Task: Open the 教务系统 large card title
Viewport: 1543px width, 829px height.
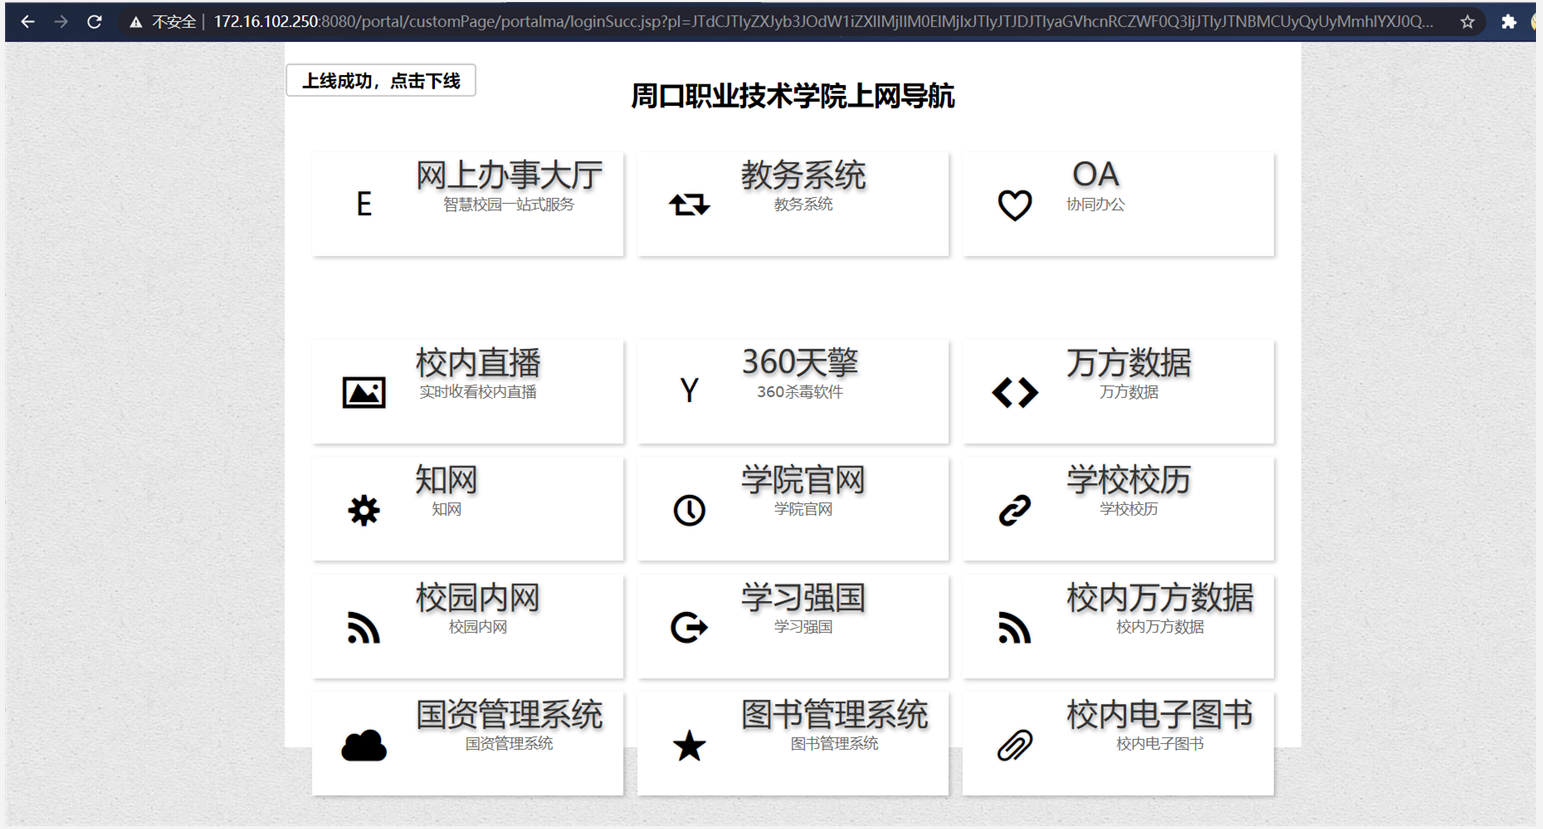Action: [803, 176]
